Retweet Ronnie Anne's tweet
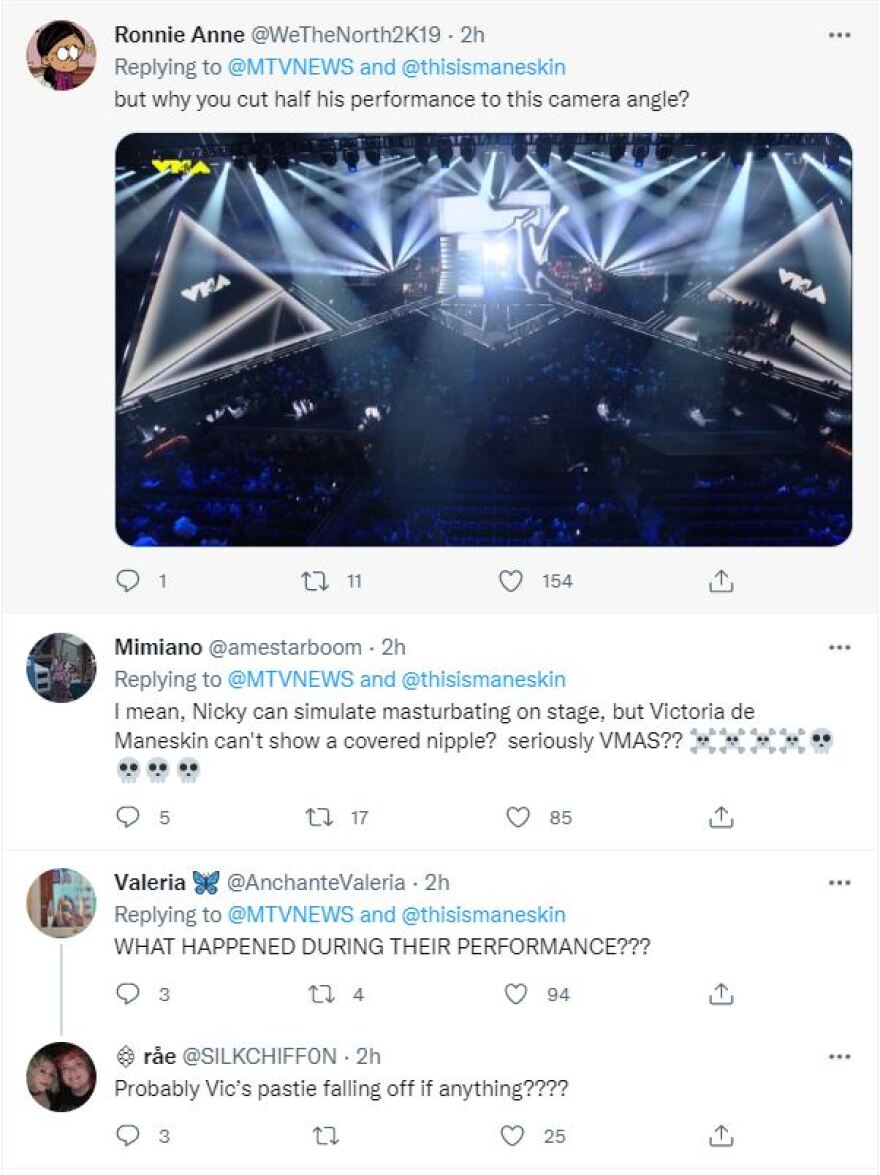Viewport: 880px width, 1175px height. [x=317, y=580]
